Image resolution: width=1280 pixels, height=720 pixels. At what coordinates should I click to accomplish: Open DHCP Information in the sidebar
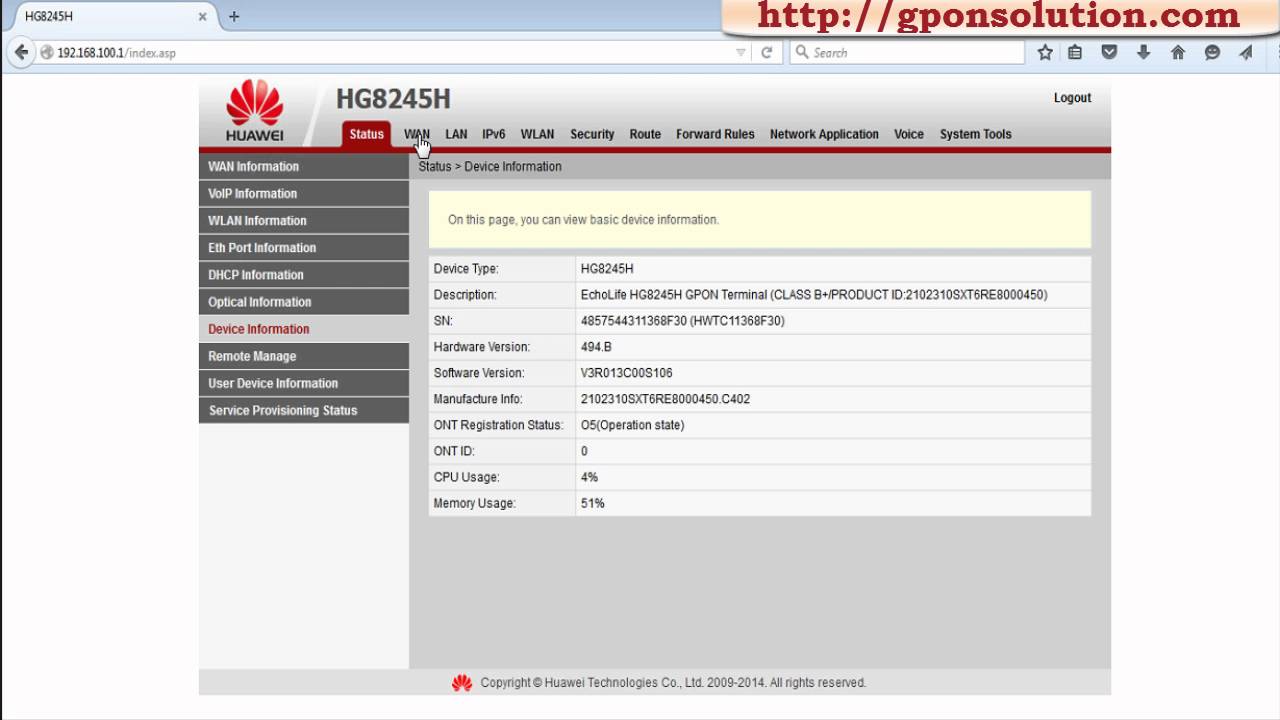pos(304,275)
